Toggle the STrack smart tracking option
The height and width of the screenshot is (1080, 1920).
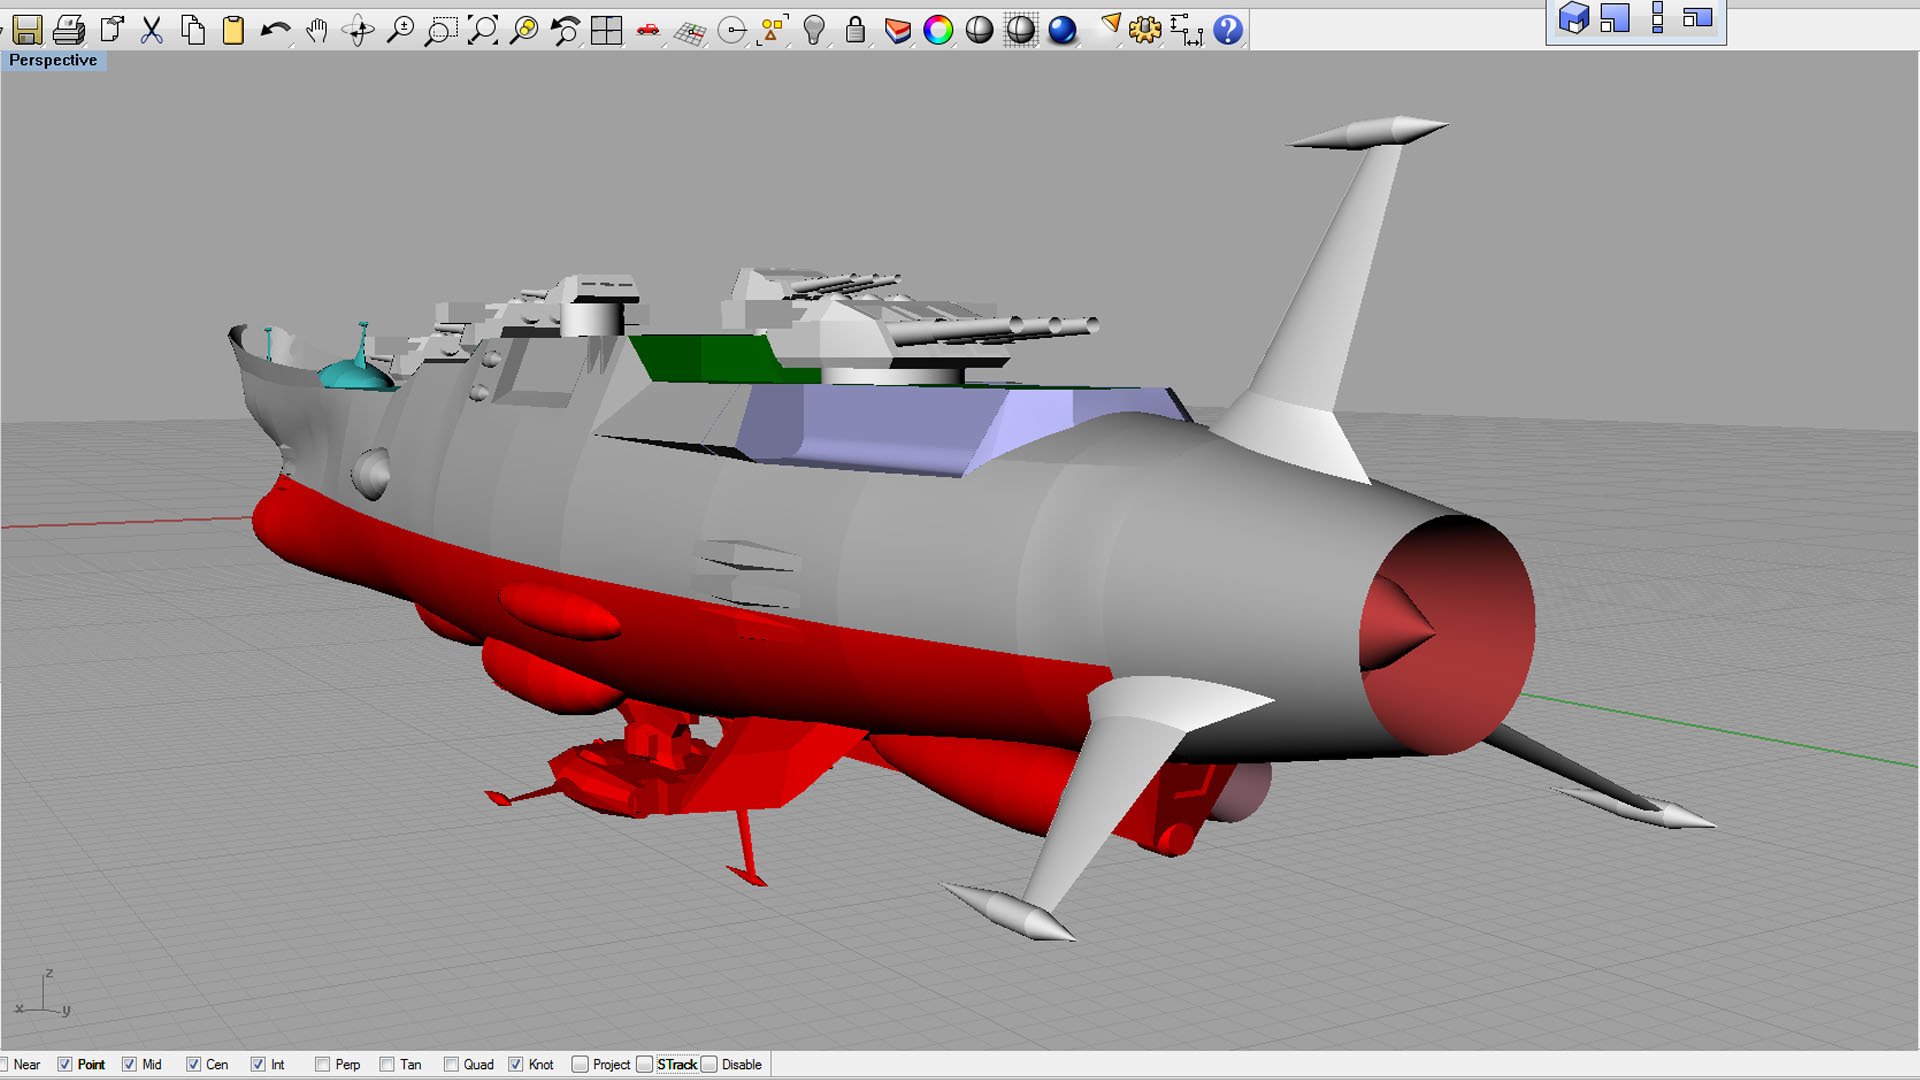[x=645, y=1064]
